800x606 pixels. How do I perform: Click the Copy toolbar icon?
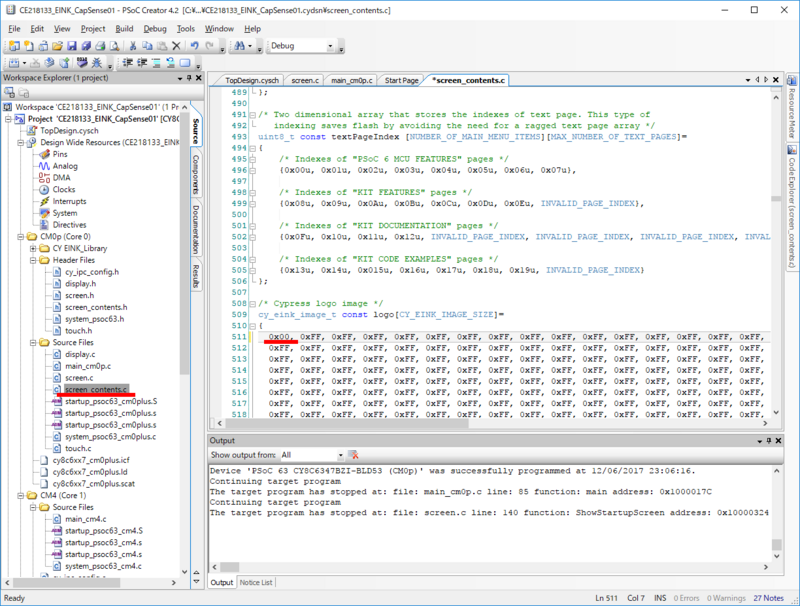pos(147,46)
